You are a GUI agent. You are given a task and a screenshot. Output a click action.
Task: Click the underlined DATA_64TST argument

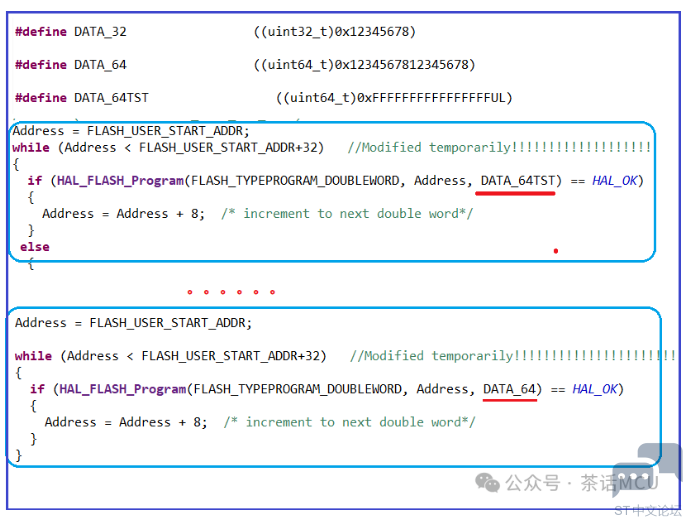pyautogui.click(x=517, y=180)
